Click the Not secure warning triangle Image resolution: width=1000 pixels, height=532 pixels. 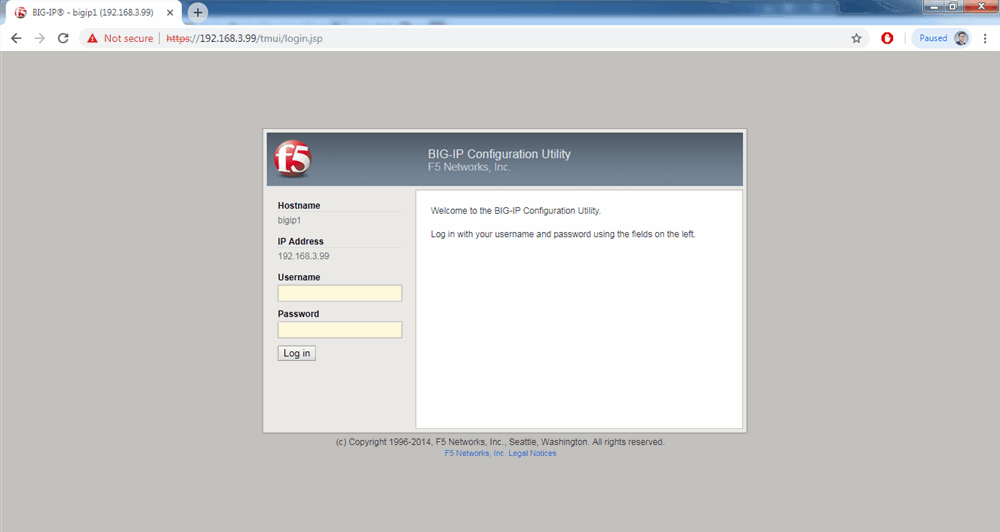92,38
